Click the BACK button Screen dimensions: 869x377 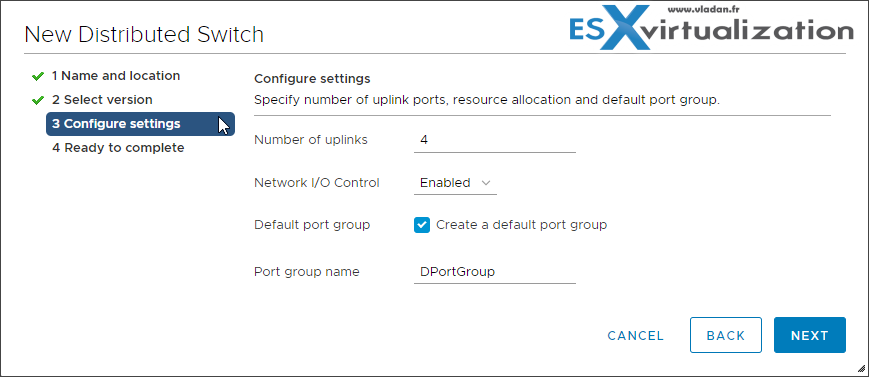tap(726, 335)
